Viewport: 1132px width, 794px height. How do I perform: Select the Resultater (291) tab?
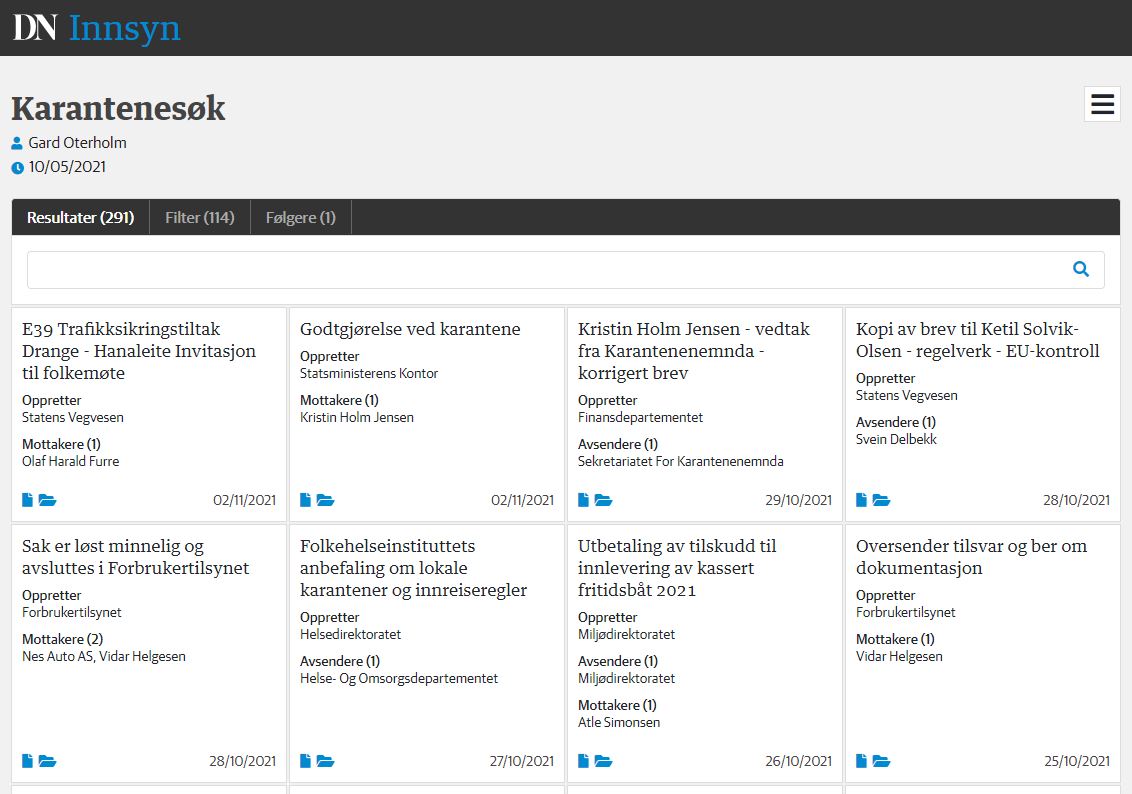click(81, 217)
